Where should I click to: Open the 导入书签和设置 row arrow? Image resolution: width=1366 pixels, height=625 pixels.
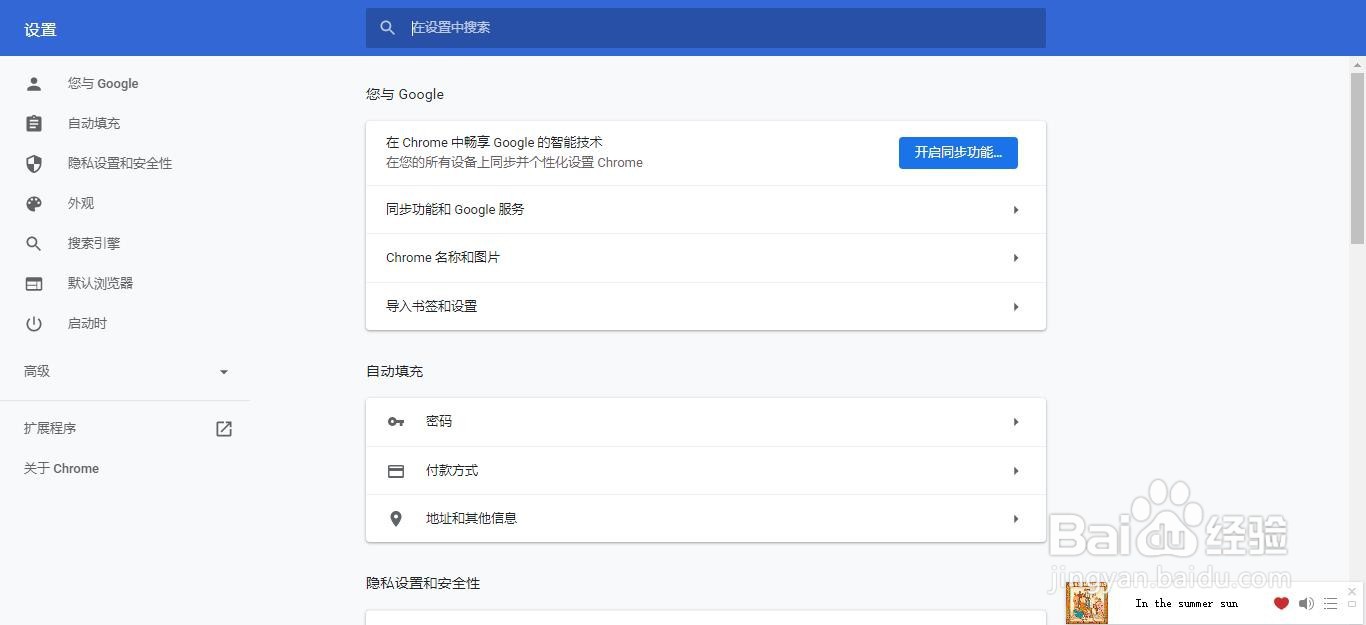[x=1016, y=307]
